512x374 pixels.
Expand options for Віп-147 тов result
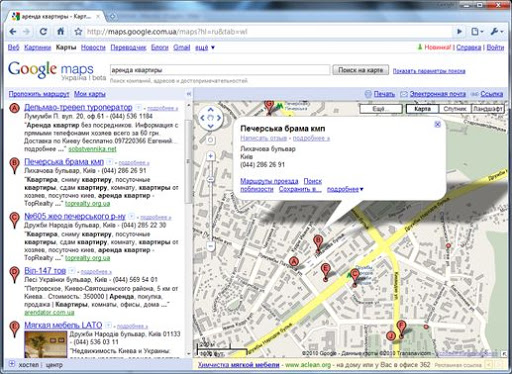pyautogui.click(x=72, y=271)
